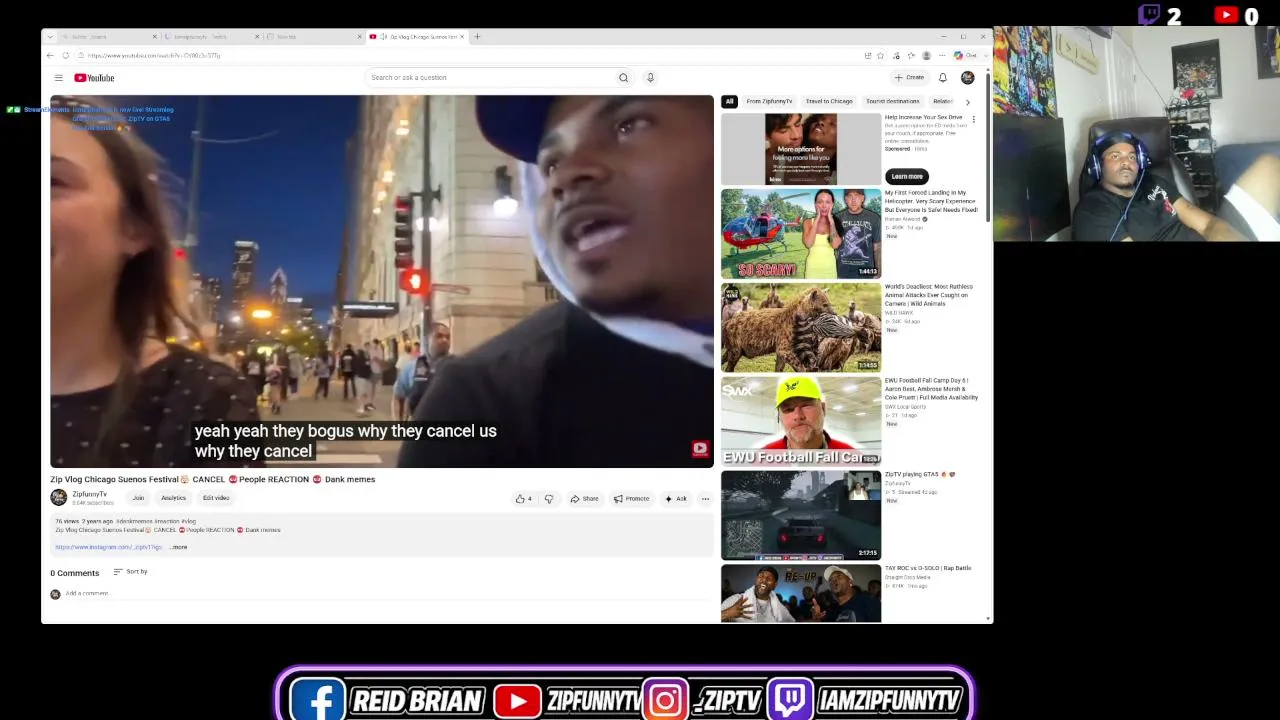This screenshot has height=720, width=1280.
Task: Click the YouTube search input field
Action: pyautogui.click(x=490, y=78)
